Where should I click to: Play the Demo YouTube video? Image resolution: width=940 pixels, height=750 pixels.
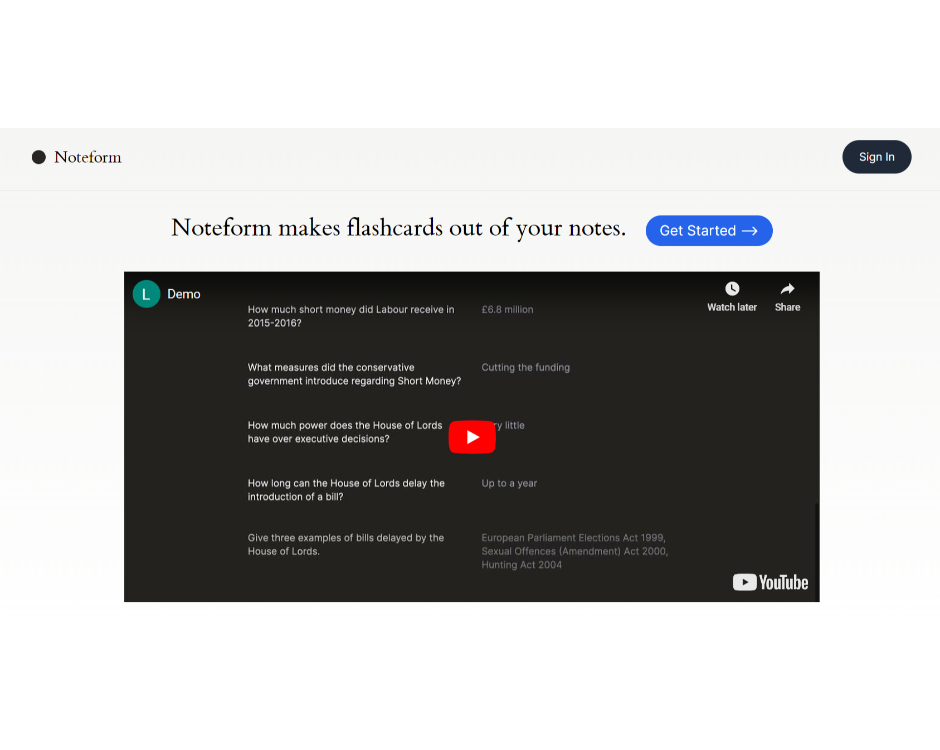point(472,437)
